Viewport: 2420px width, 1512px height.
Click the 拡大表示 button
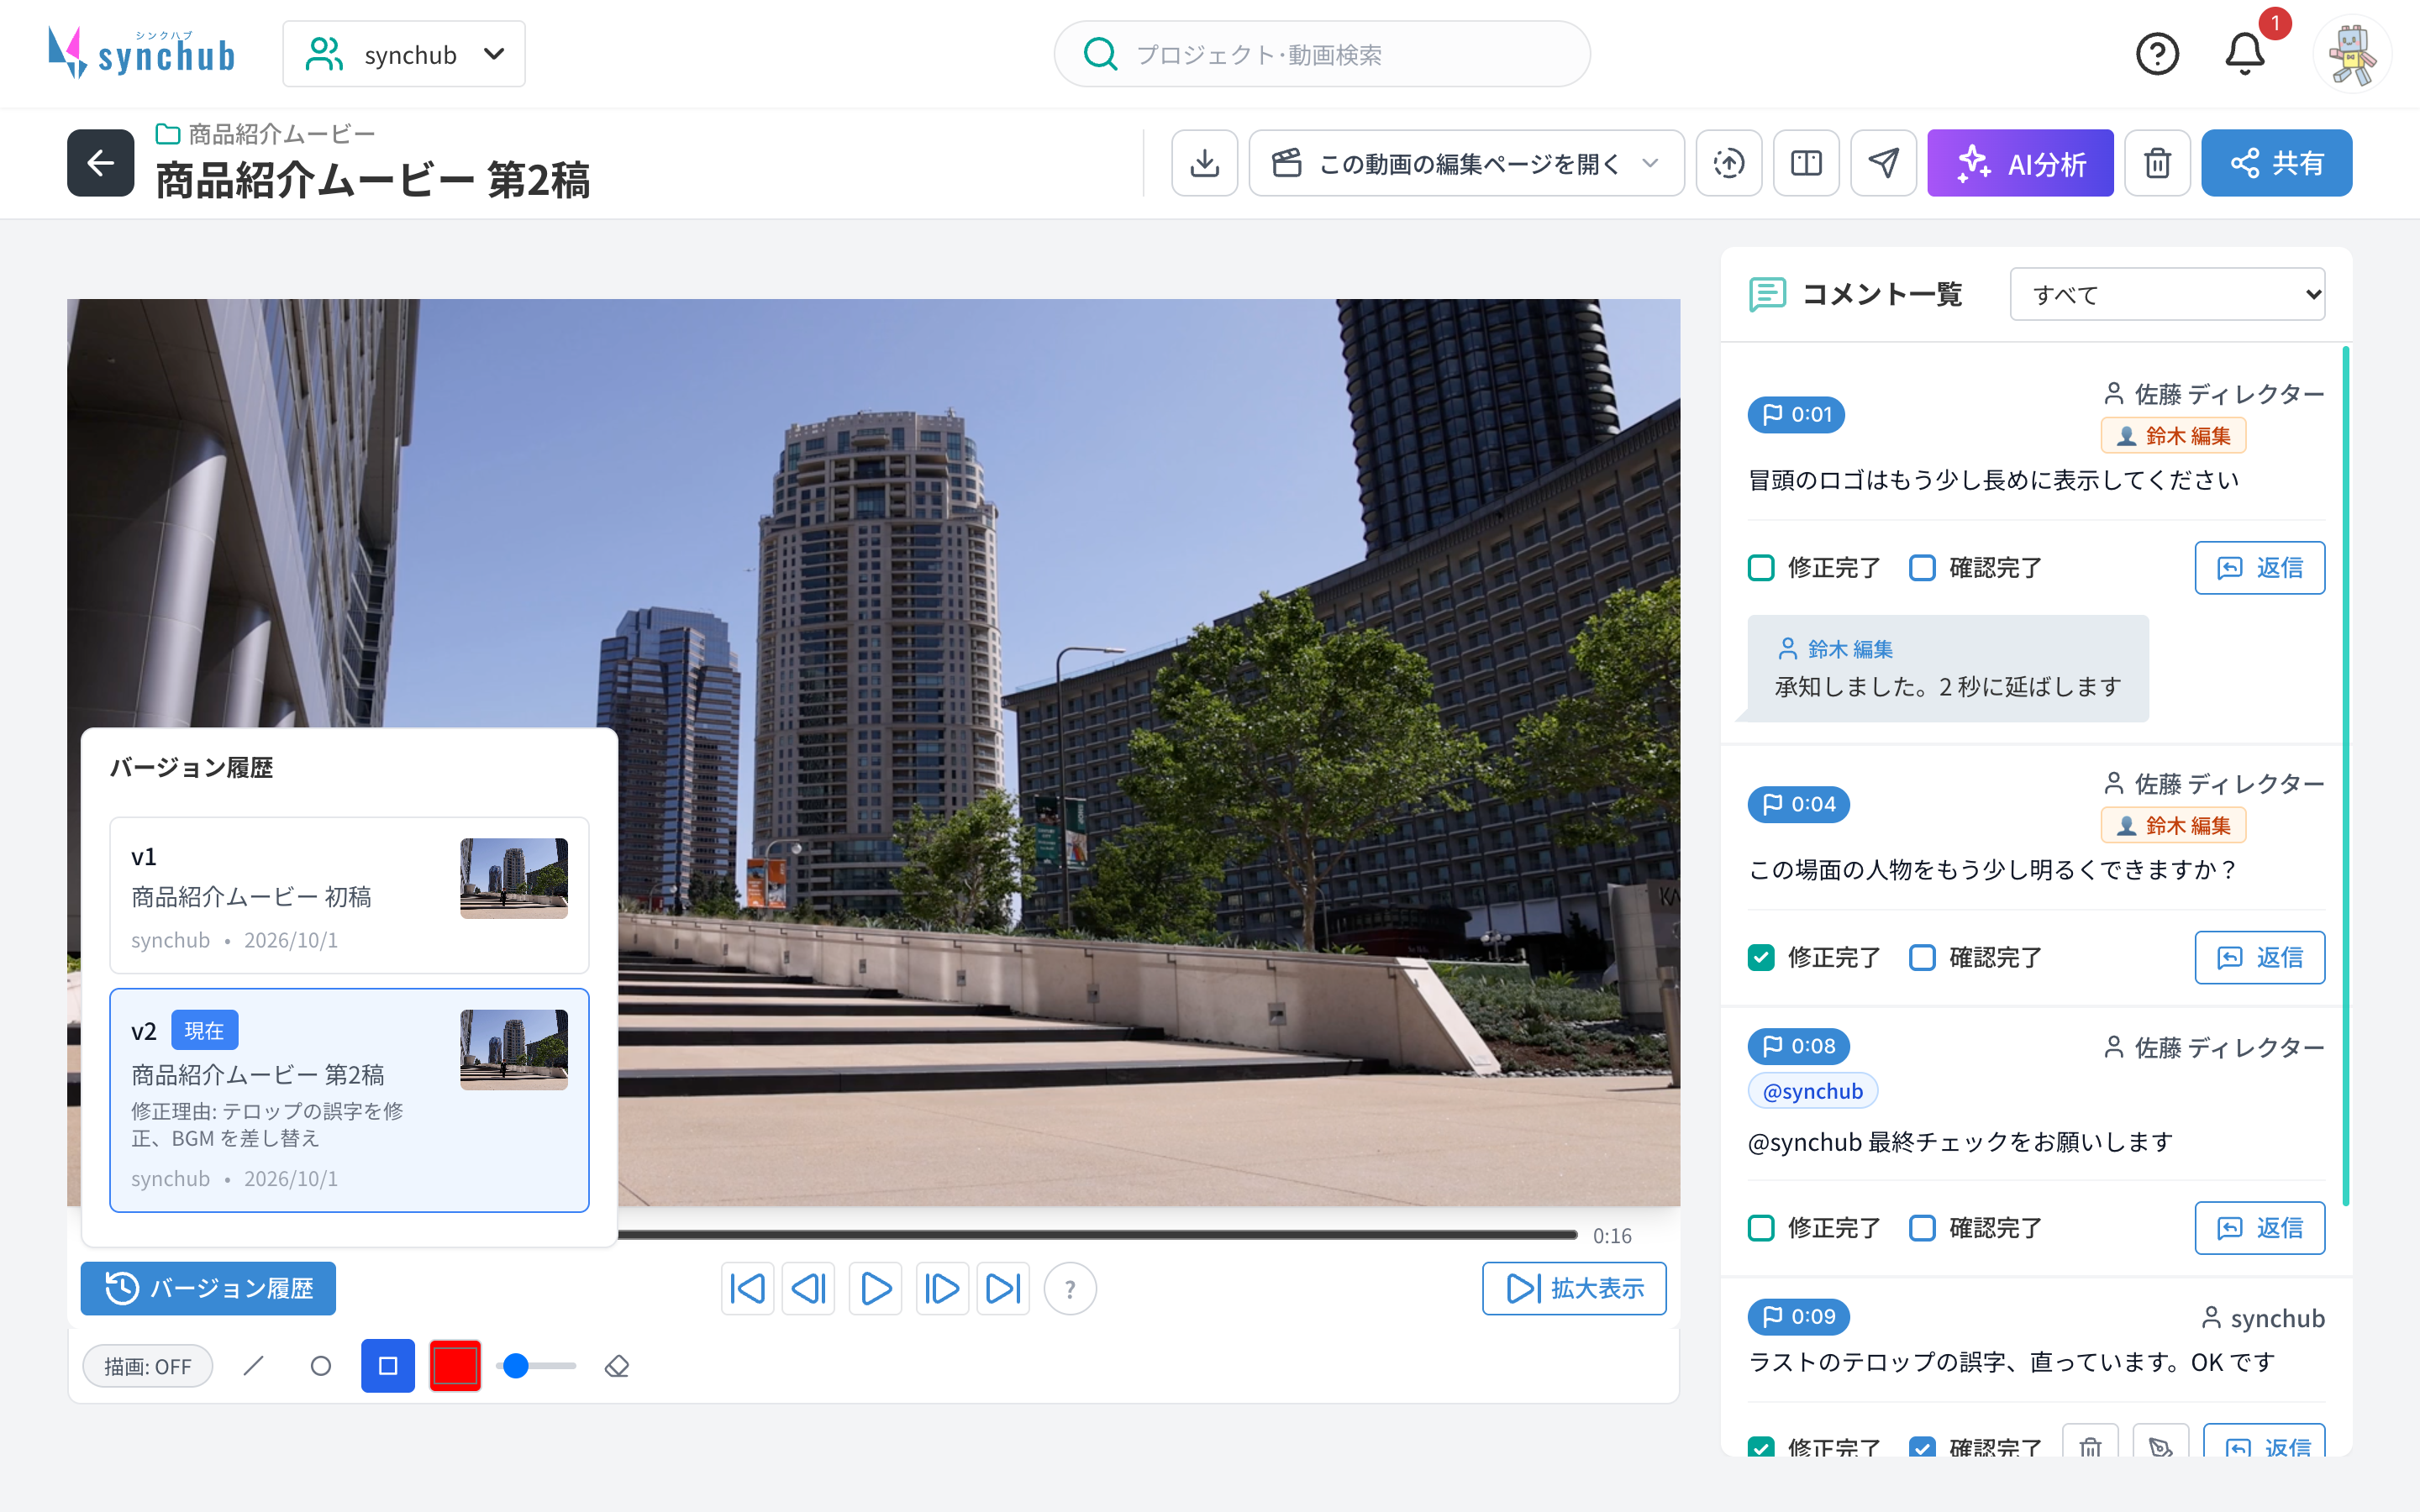tap(1574, 1288)
